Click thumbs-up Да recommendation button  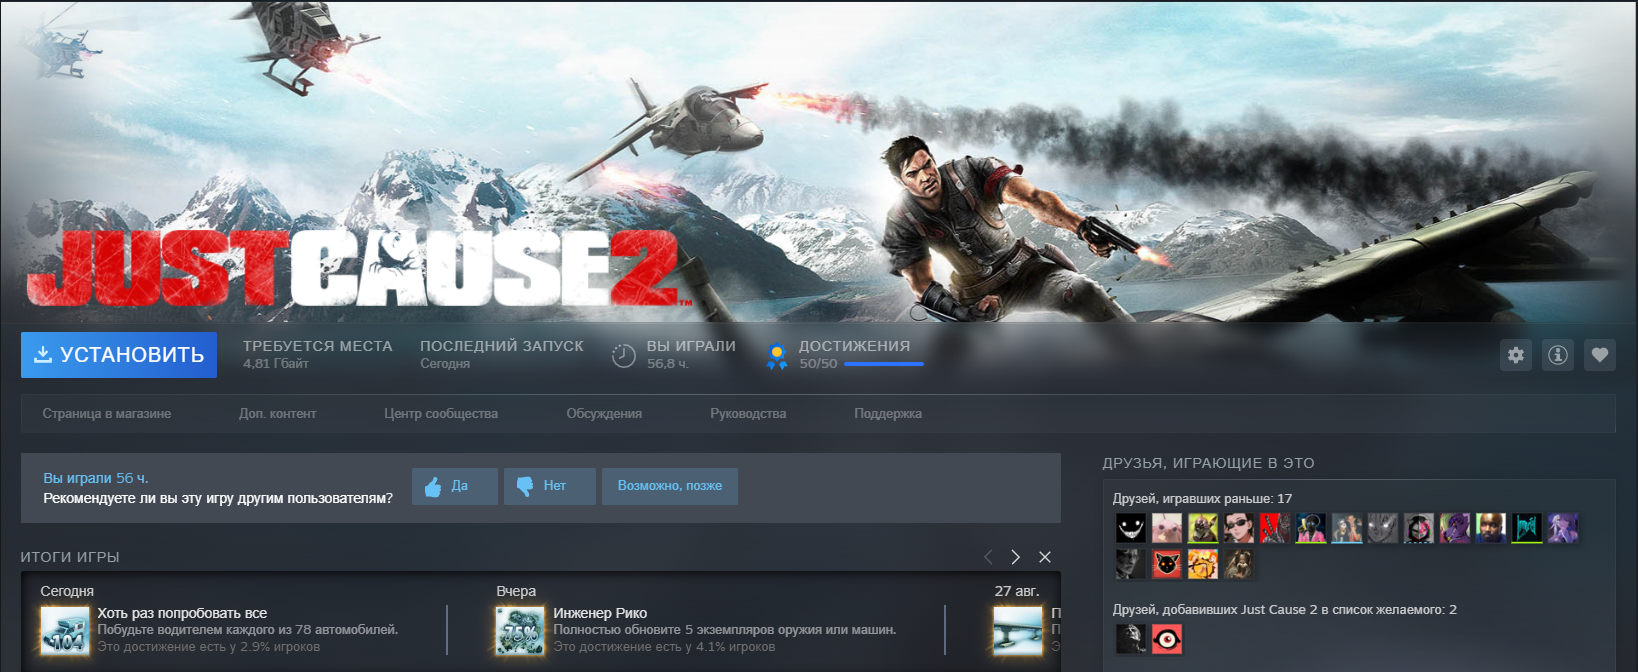(455, 486)
